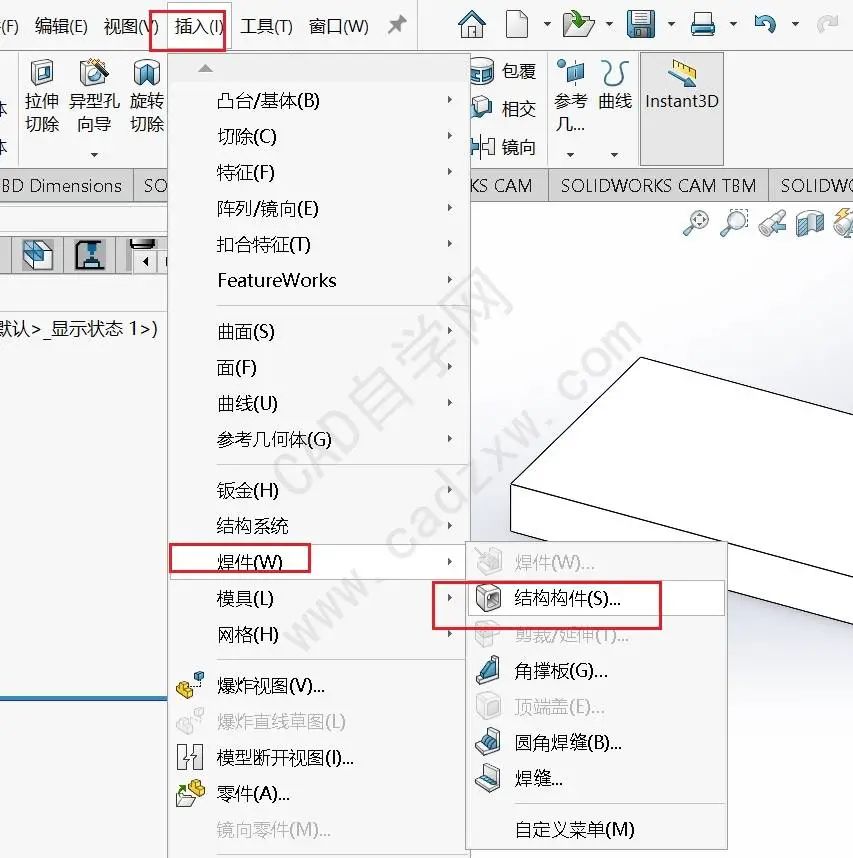Toggle the Instant3D button
This screenshot has width=853, height=858.
[x=682, y=108]
